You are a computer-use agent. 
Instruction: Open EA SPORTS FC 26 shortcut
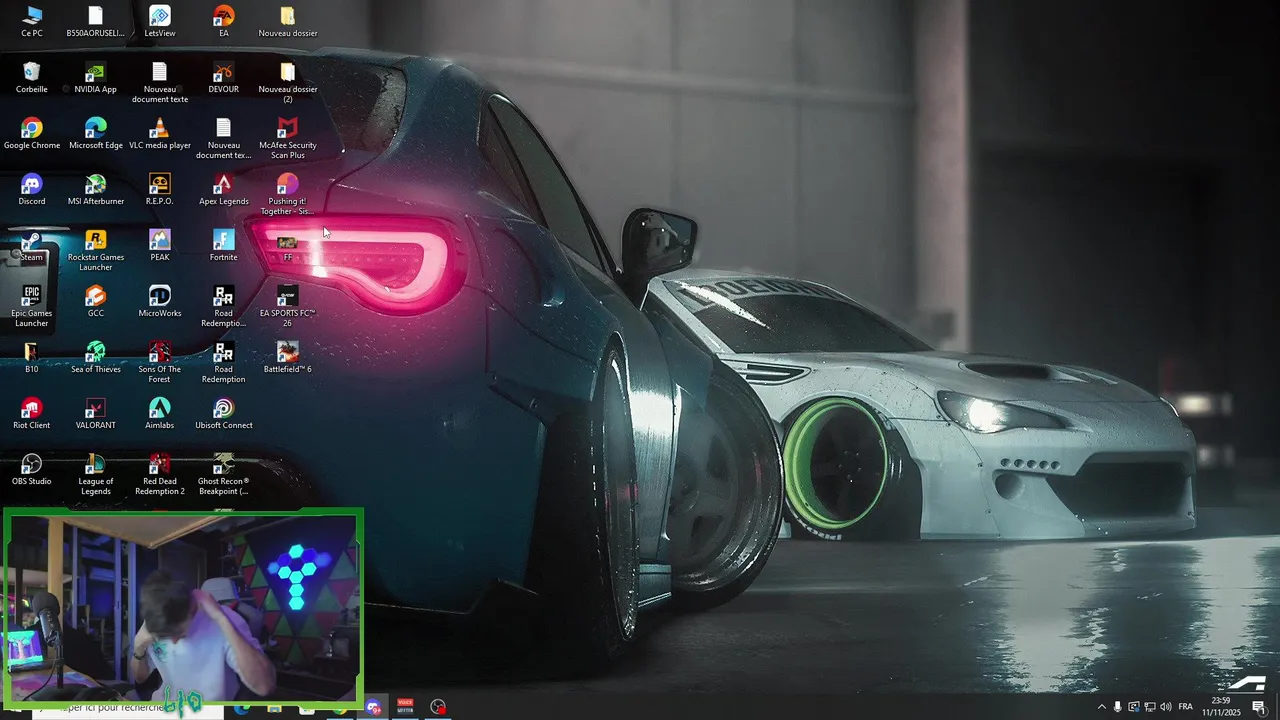(x=288, y=307)
